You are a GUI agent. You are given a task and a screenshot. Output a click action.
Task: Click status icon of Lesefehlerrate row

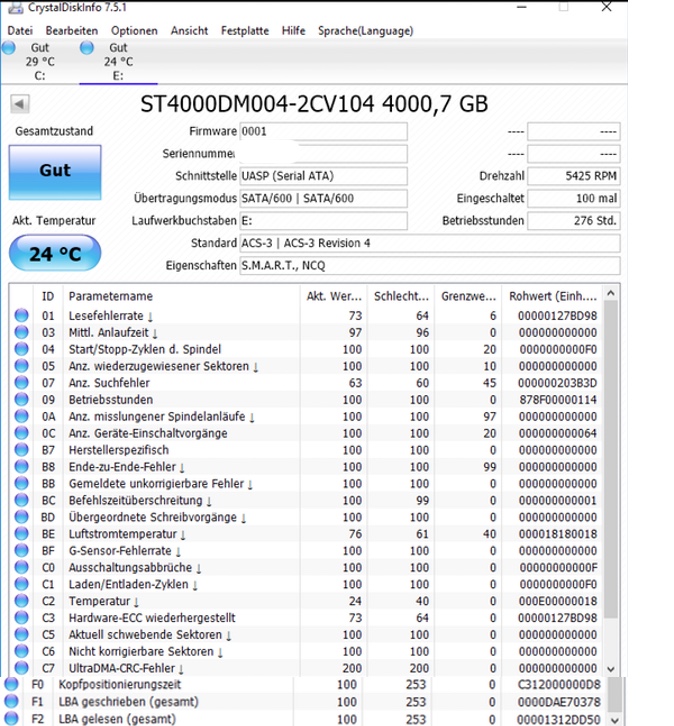[x=21, y=315]
